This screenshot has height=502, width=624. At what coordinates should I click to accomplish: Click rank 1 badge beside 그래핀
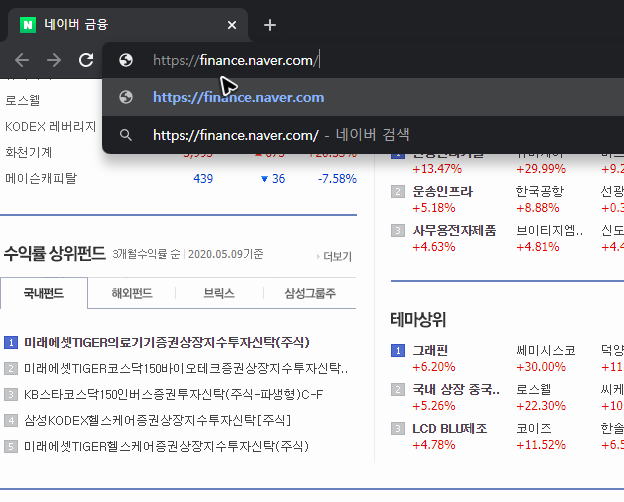(398, 351)
